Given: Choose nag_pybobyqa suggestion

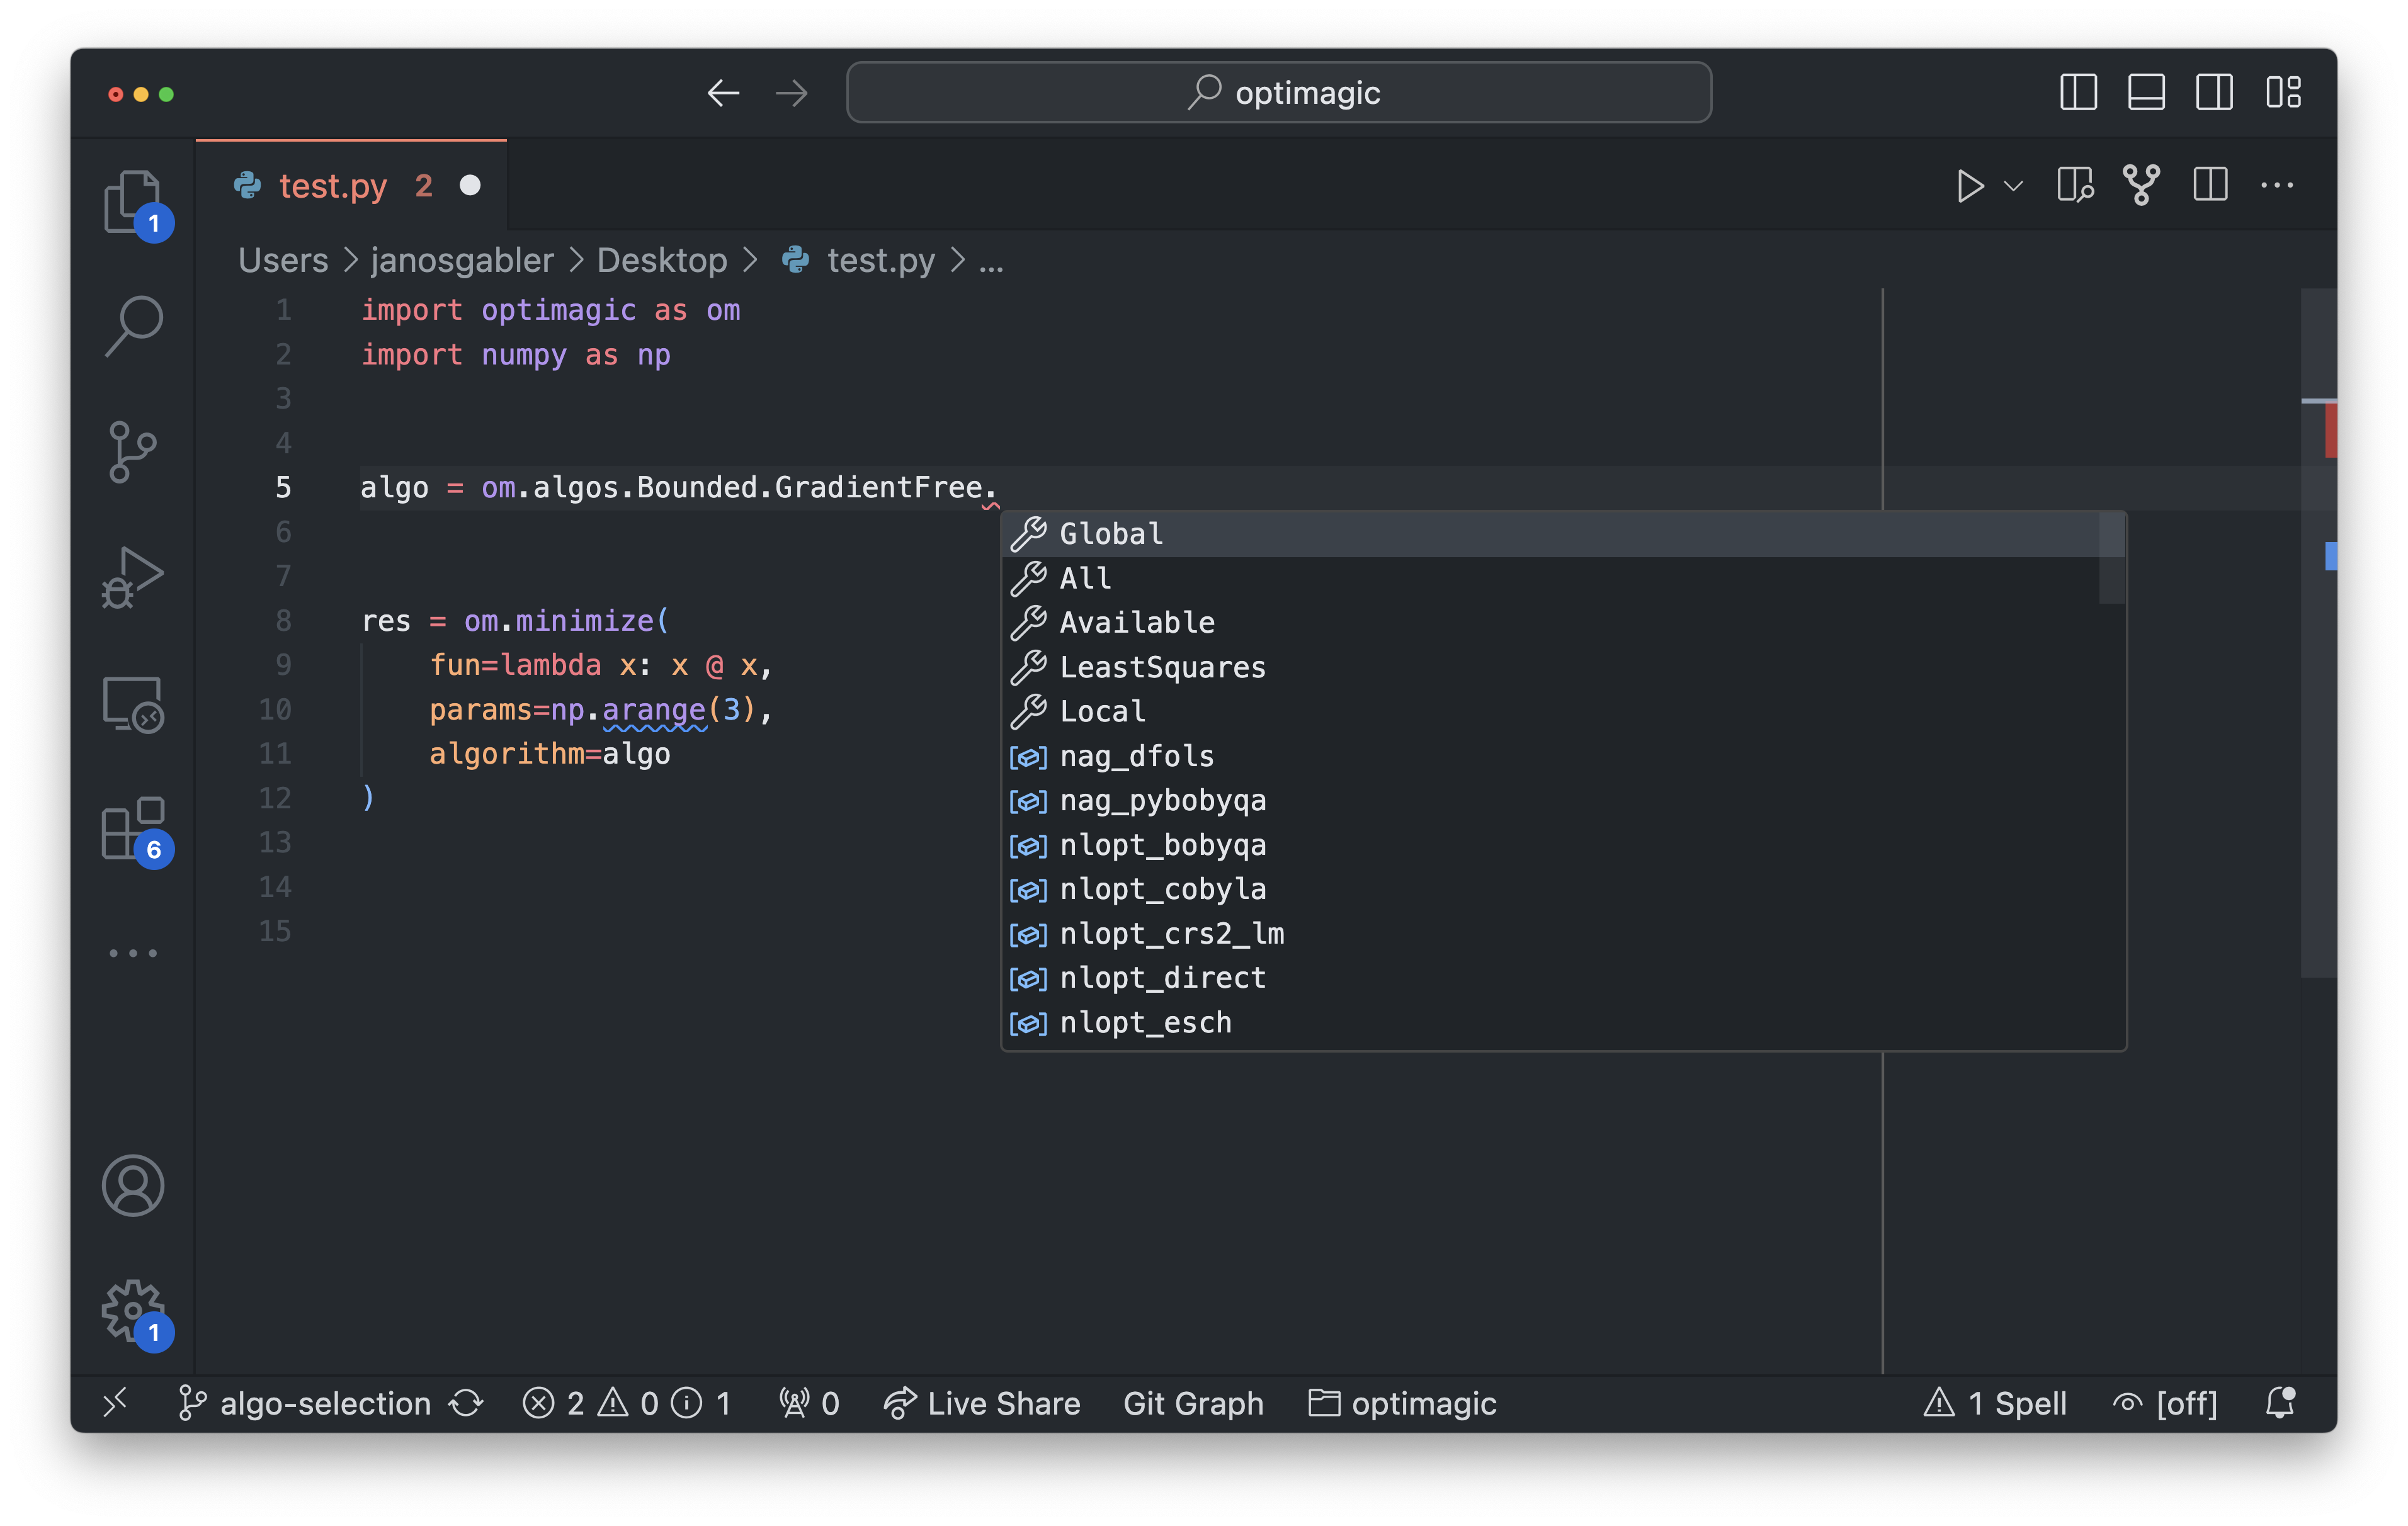Looking at the screenshot, I should tap(1563, 800).
